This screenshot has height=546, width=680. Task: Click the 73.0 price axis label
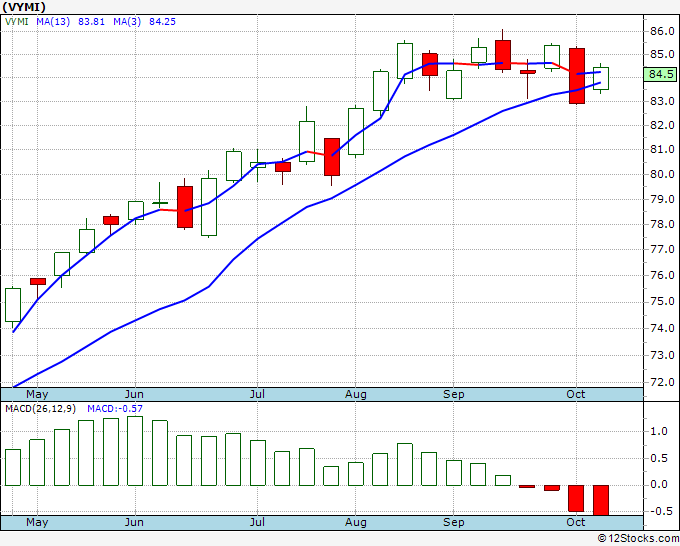click(x=662, y=356)
